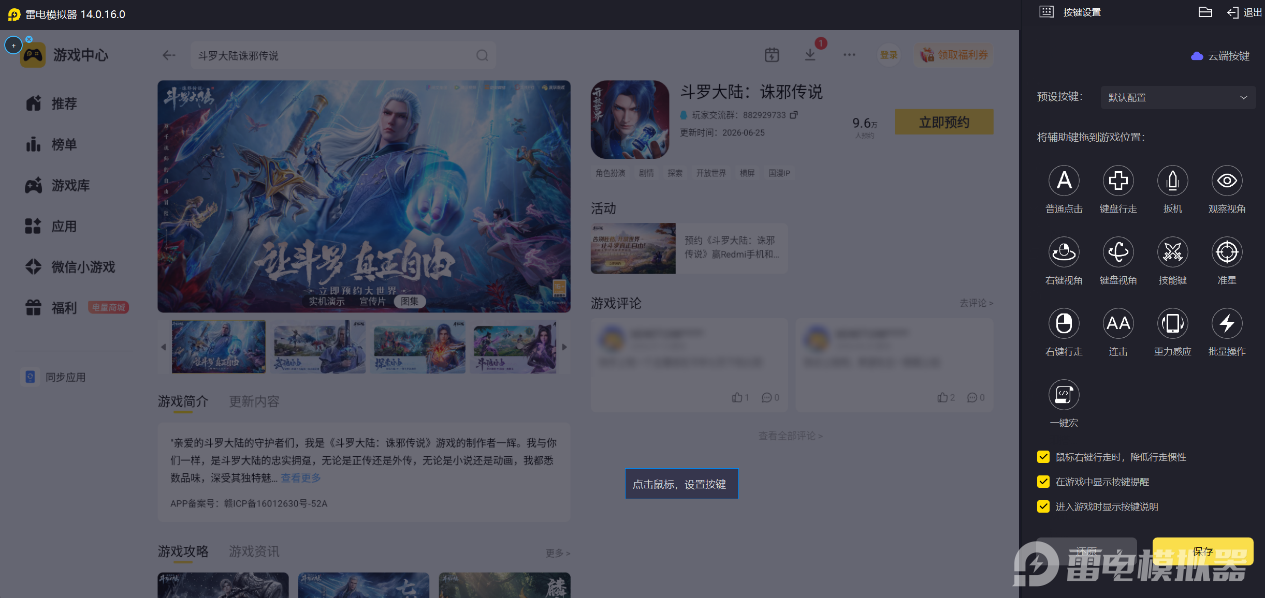Select the 观察视角 eye view icon
Viewport: 1265px width, 598px height.
coord(1227,181)
